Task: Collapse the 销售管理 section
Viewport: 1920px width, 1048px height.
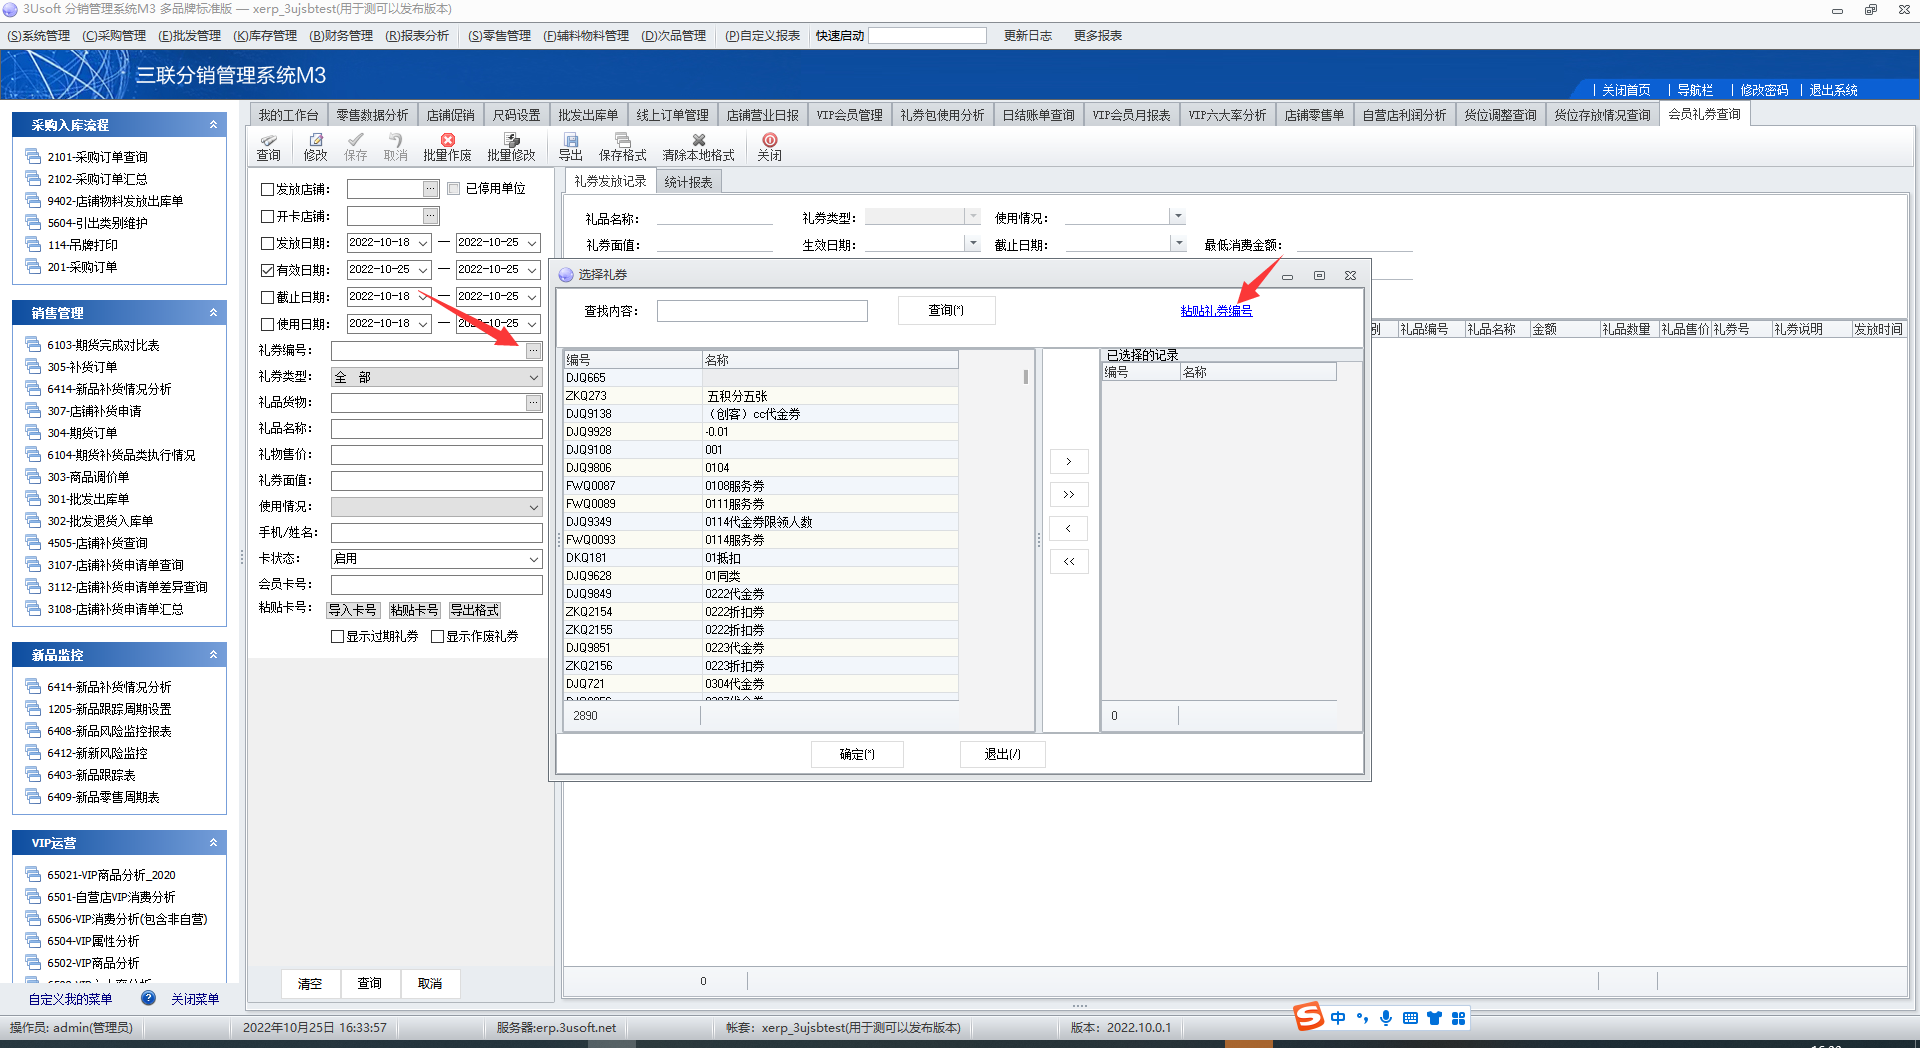Action: 213,313
